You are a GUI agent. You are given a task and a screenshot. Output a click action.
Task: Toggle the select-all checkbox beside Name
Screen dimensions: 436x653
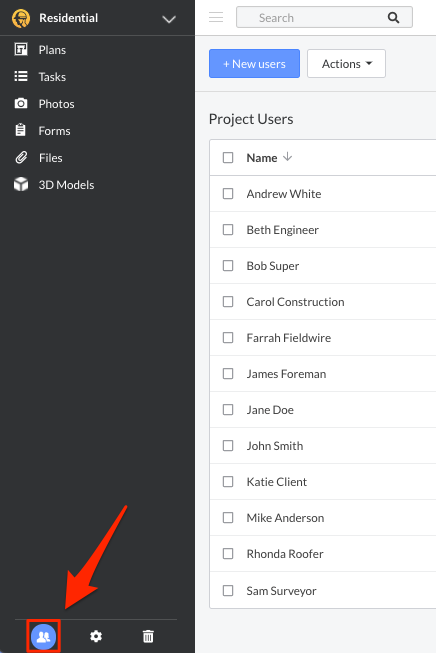click(228, 157)
